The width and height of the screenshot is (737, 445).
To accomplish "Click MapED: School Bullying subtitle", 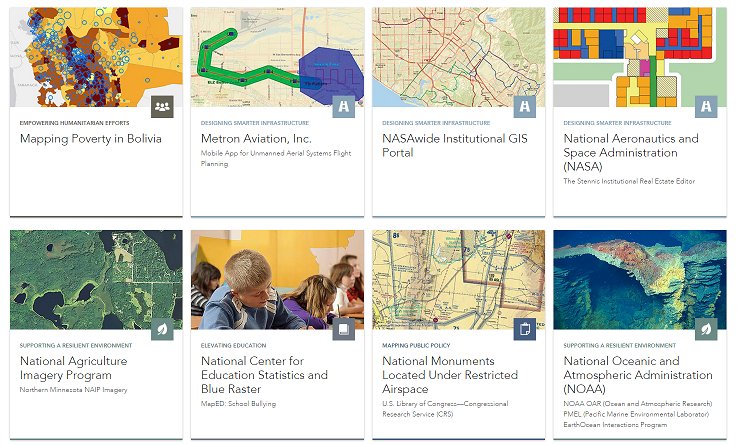I will [x=238, y=404].
